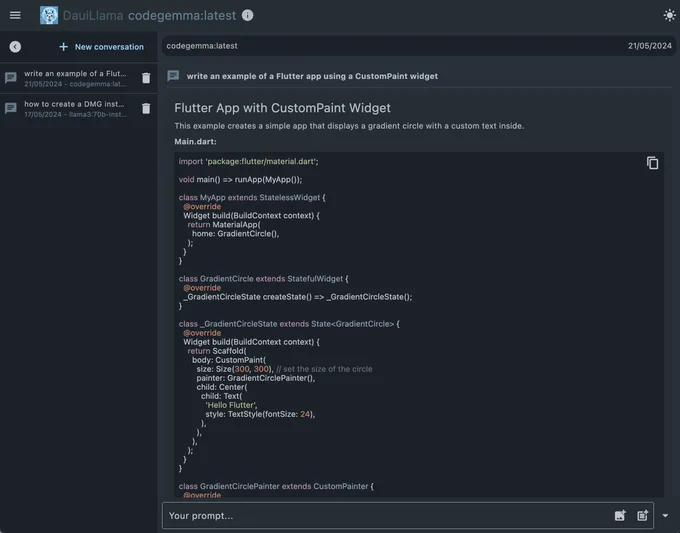The image size is (680, 533).
Task: Click the 'style: TextStyle(fontSize: 24)' line
Action: [x=260, y=414]
